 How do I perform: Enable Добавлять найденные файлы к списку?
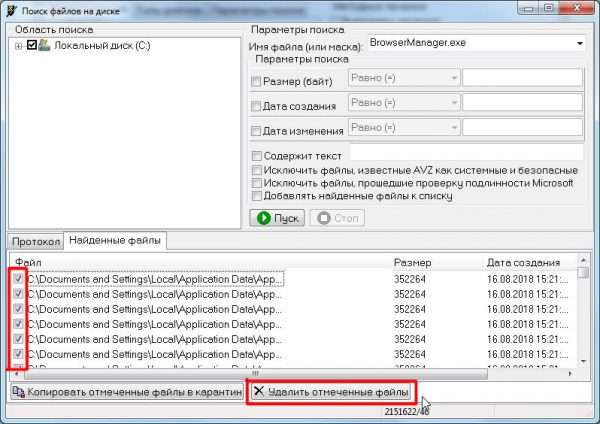[256, 196]
